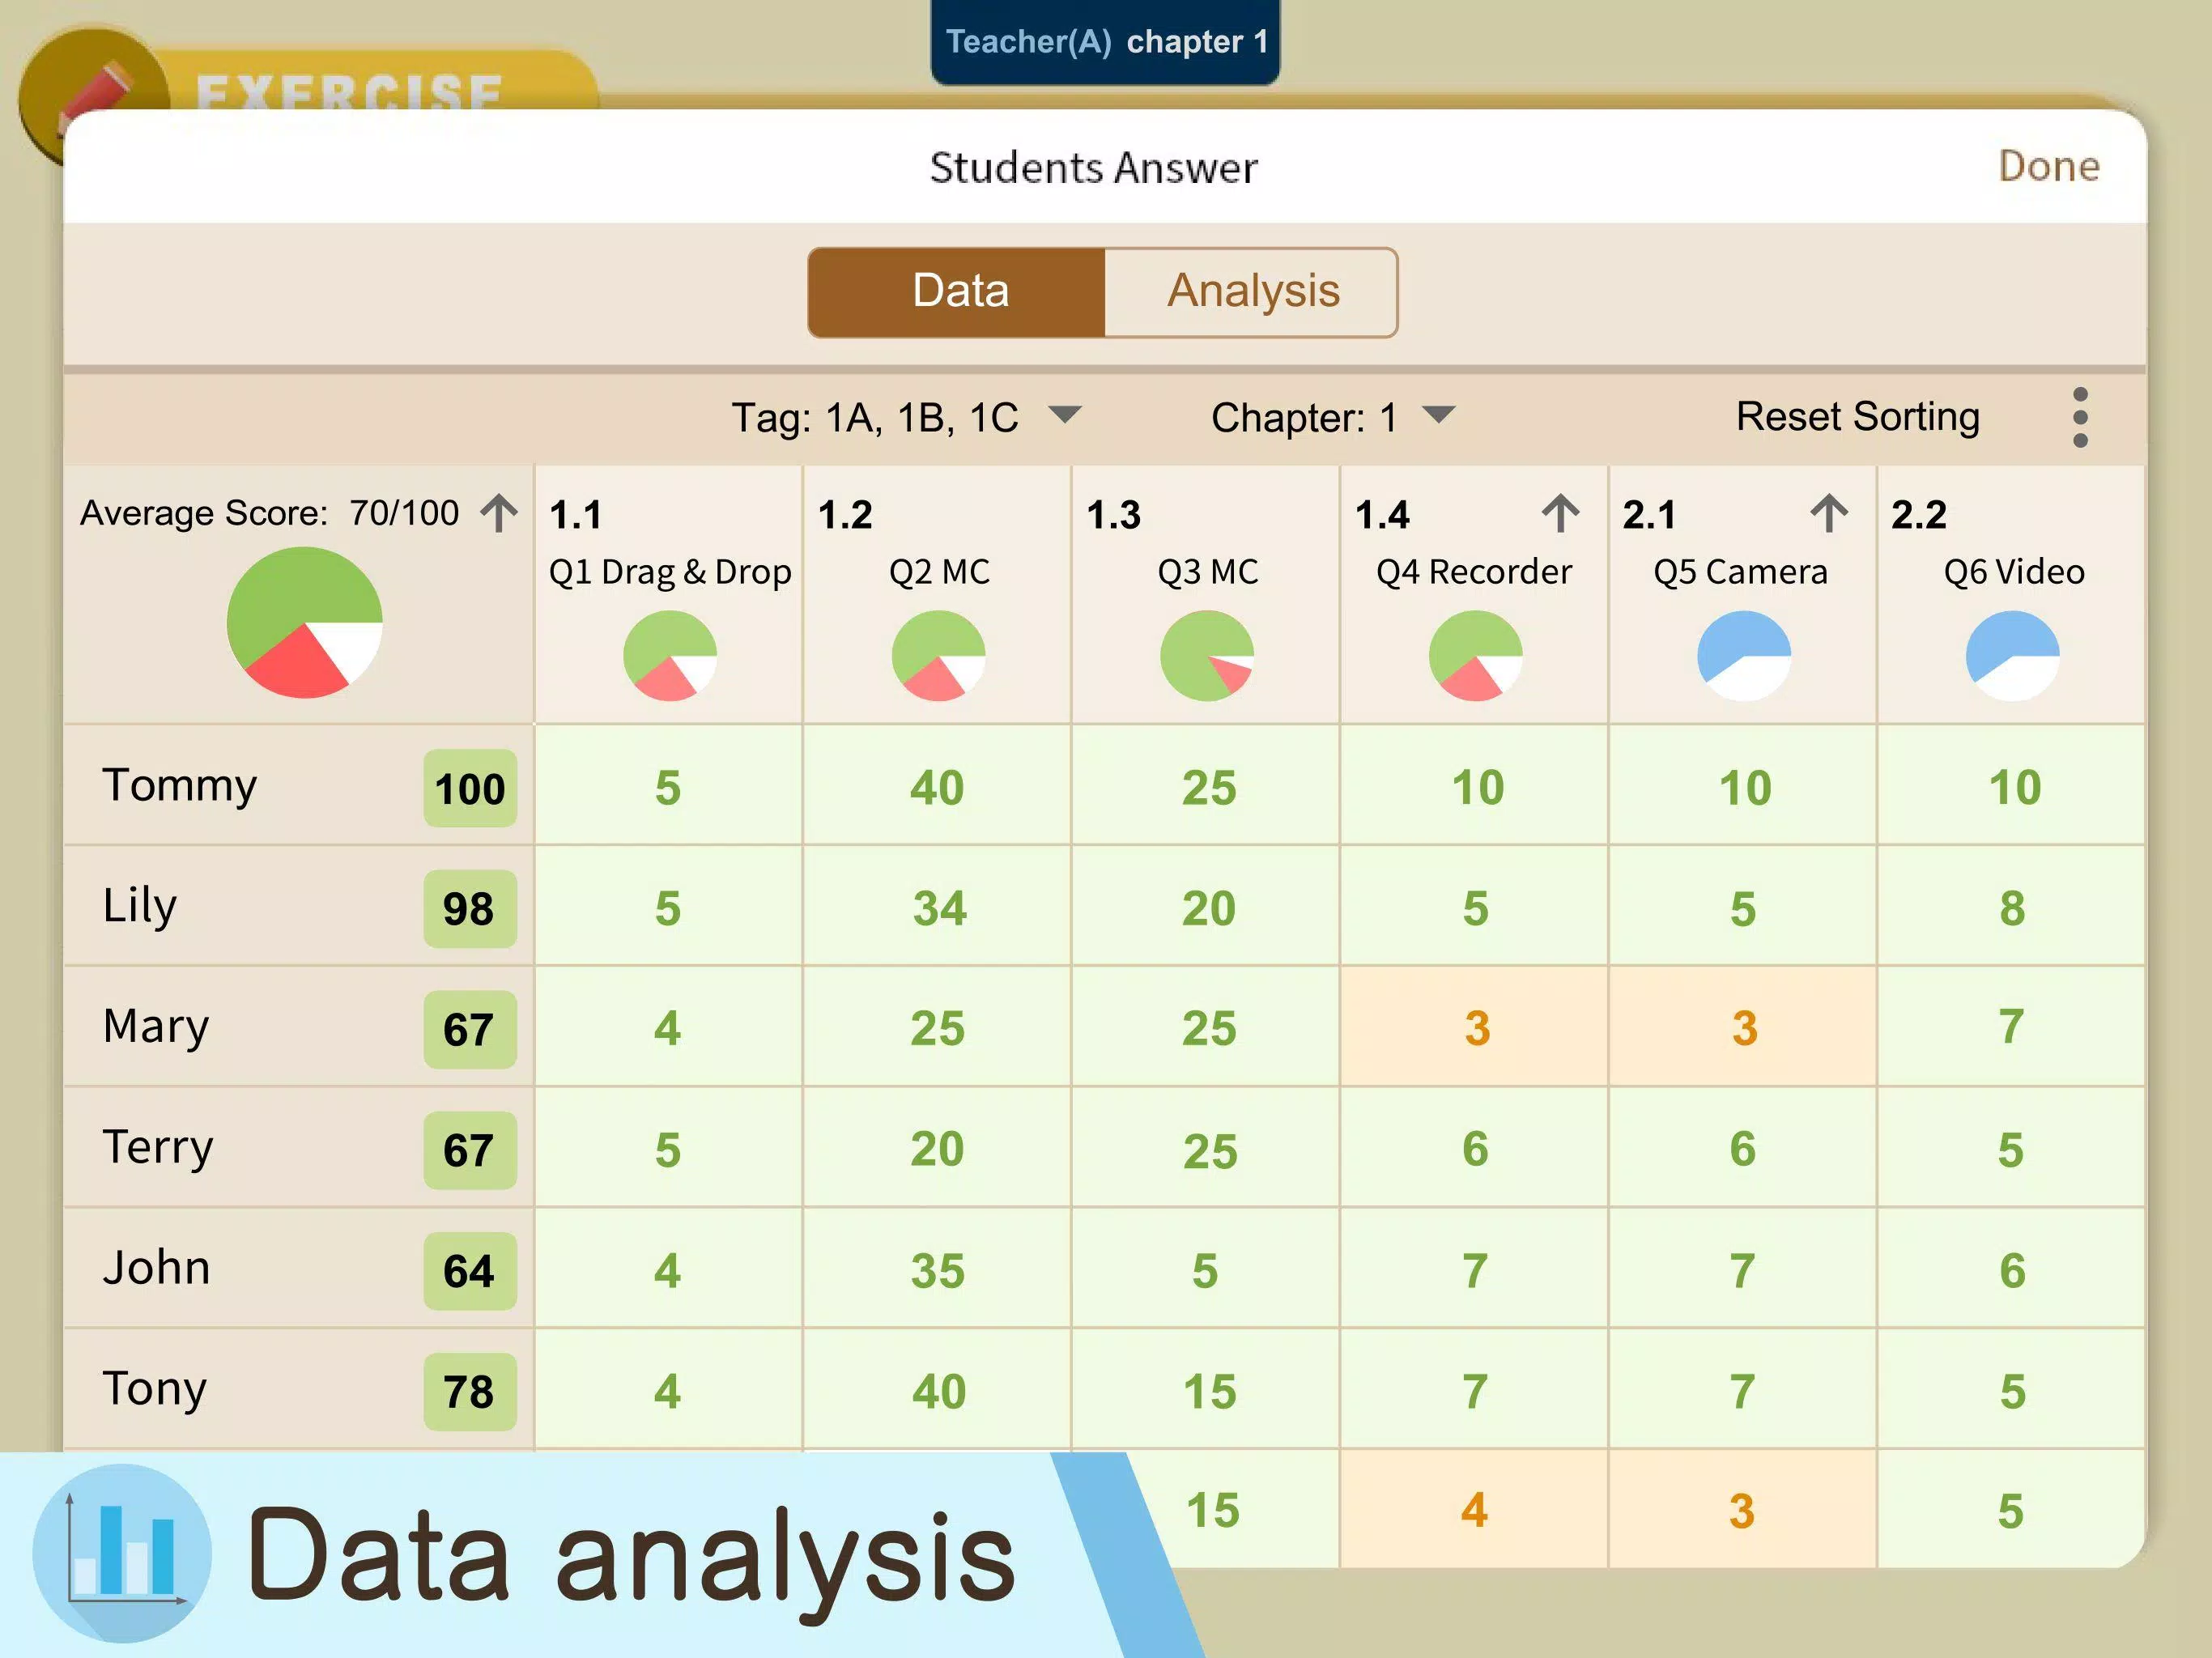The image size is (2212, 1658).
Task: Expand the Tag 1A, 1B, 1C dropdown
Action: pyautogui.click(x=906, y=417)
